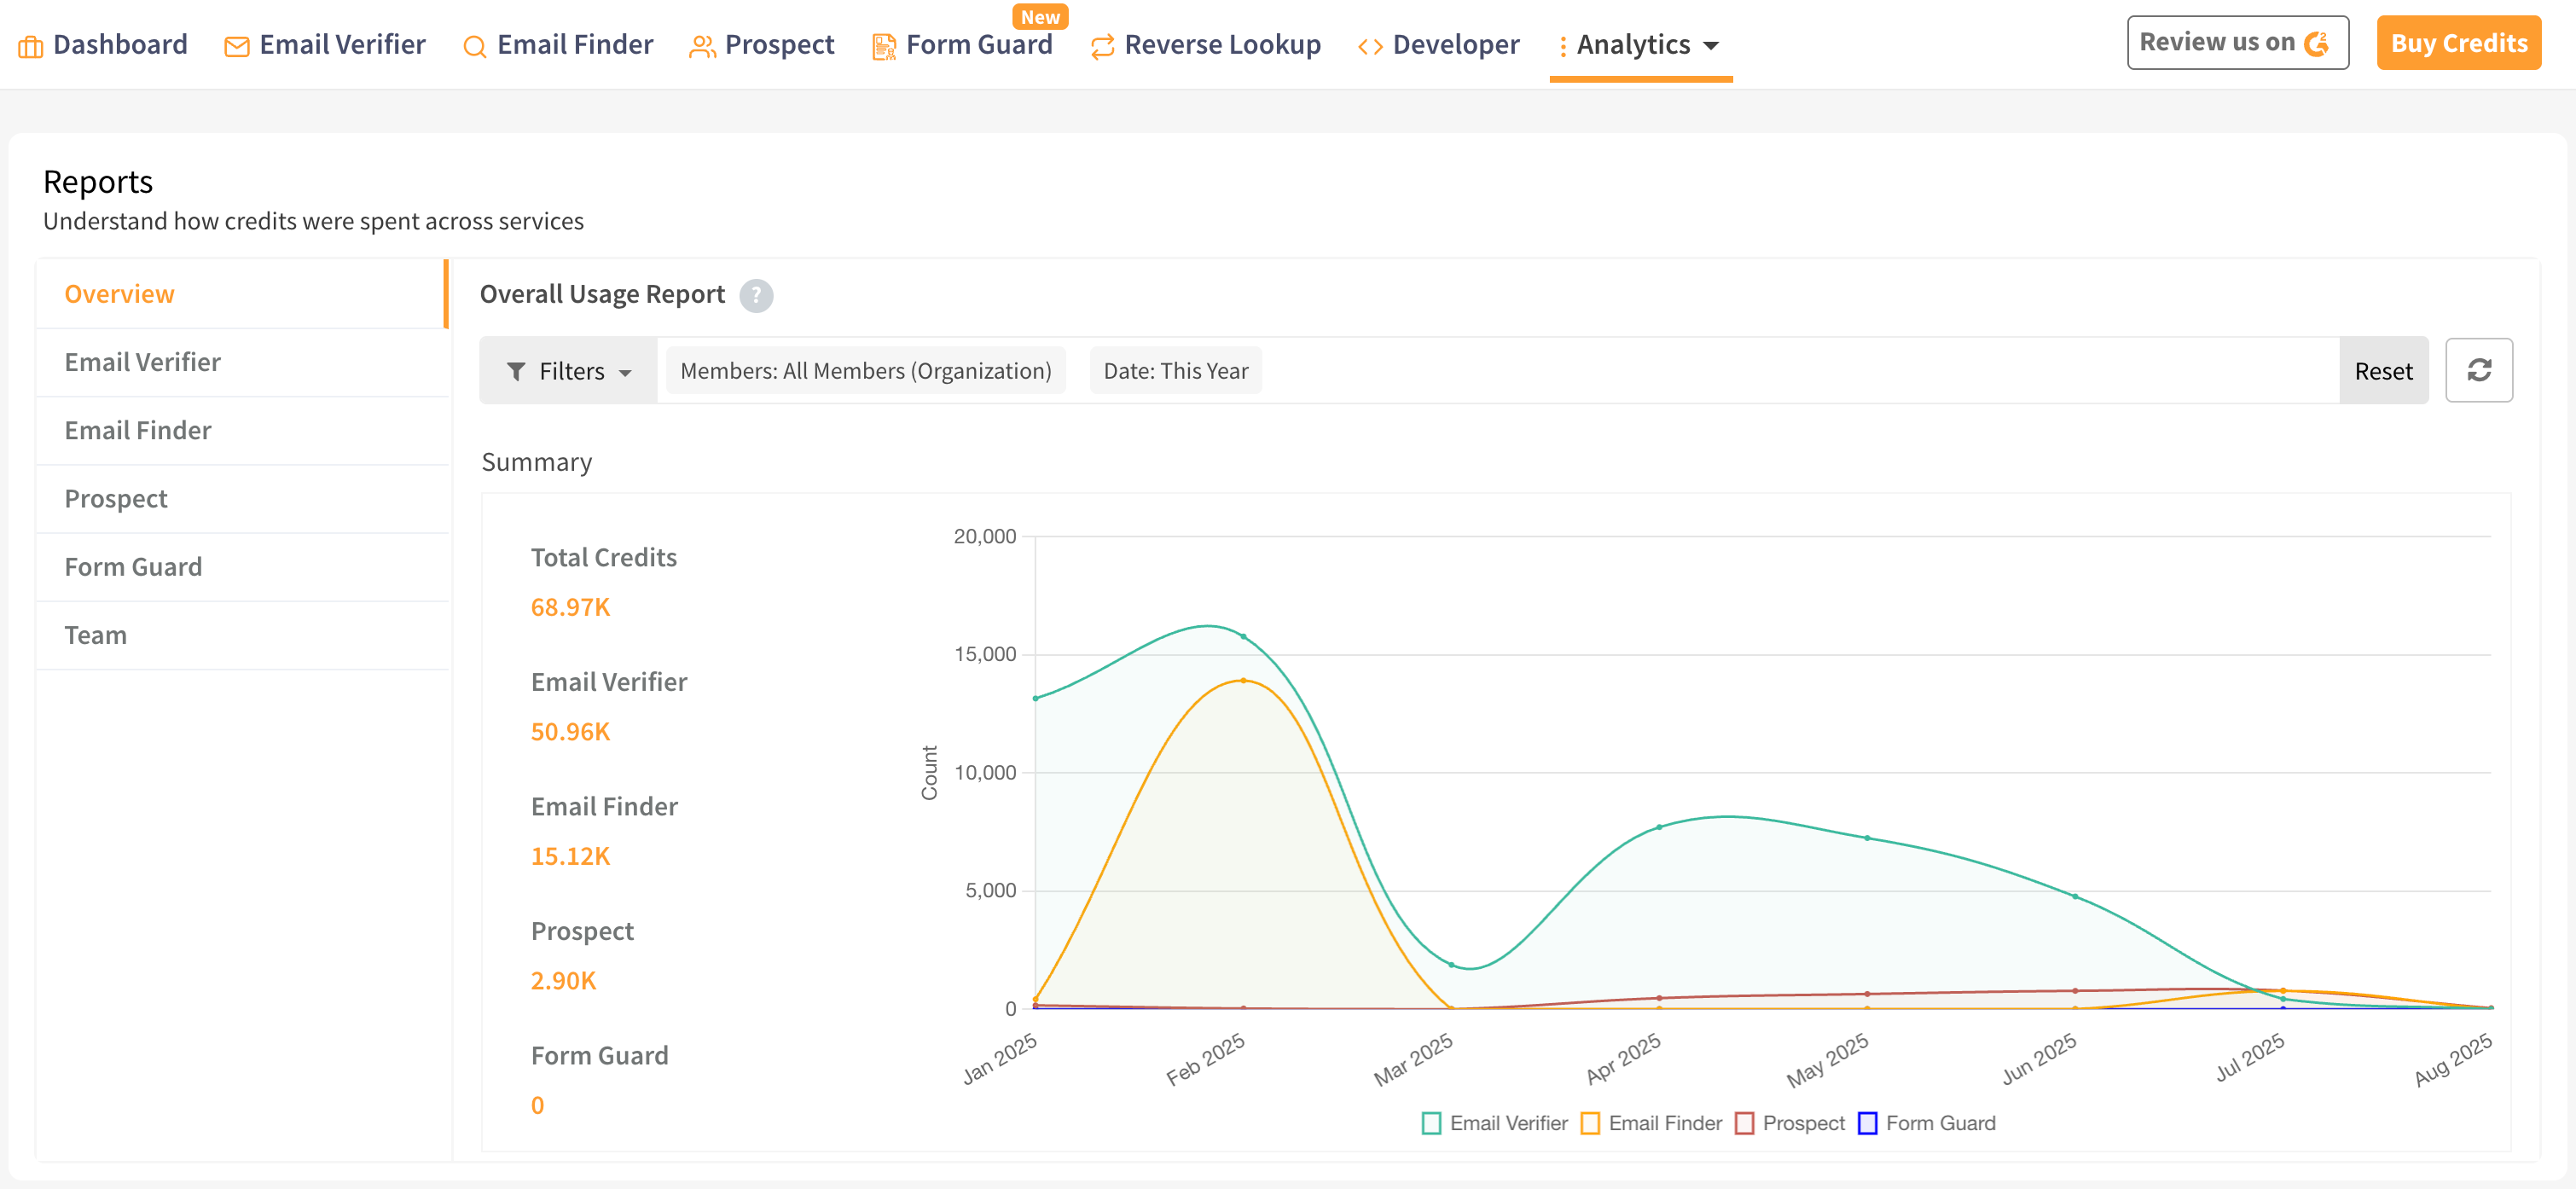Click the Reset filters button
The image size is (2576, 1189).
tap(2383, 371)
